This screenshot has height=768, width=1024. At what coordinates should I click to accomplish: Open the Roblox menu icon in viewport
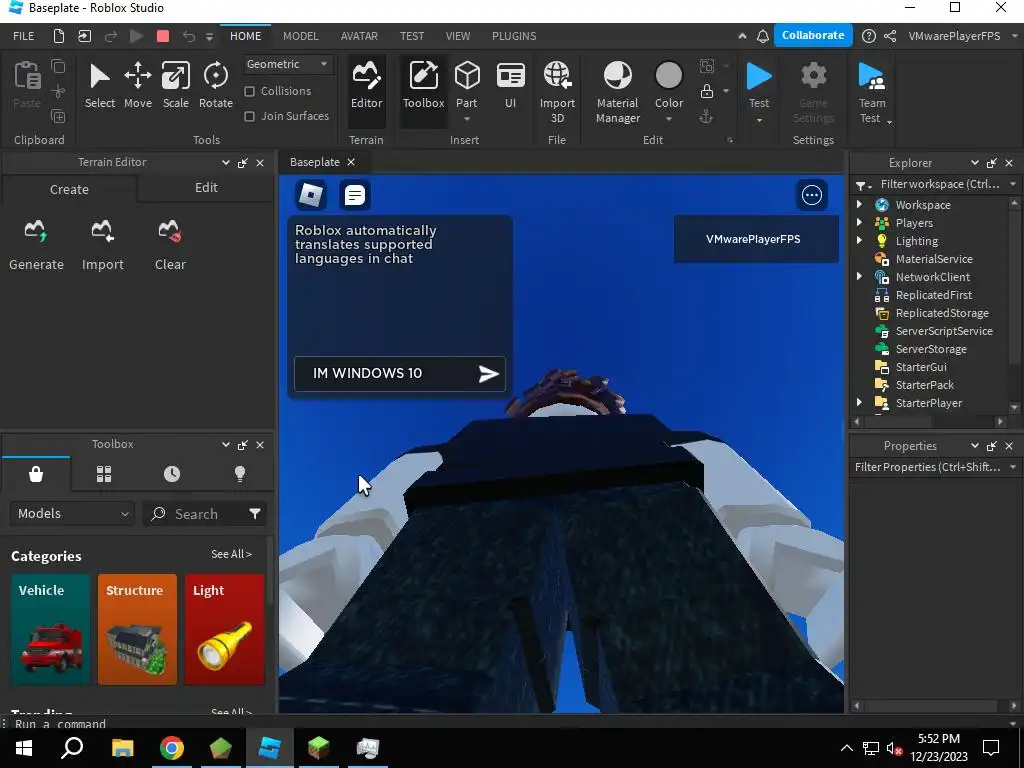point(311,195)
